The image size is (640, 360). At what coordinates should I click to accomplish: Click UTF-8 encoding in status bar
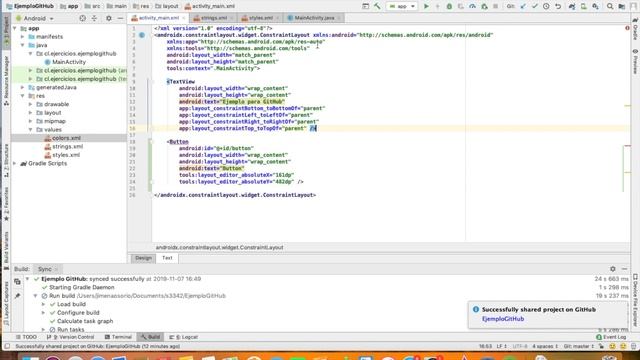pos(520,346)
